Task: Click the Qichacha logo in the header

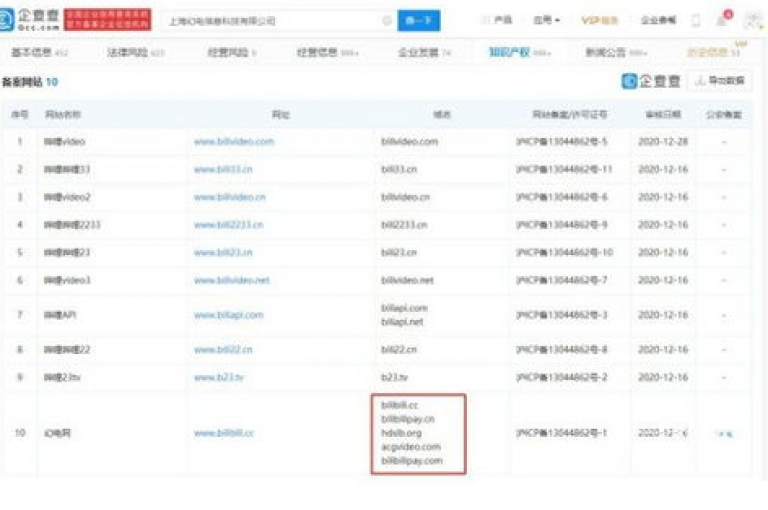Action: (30, 20)
